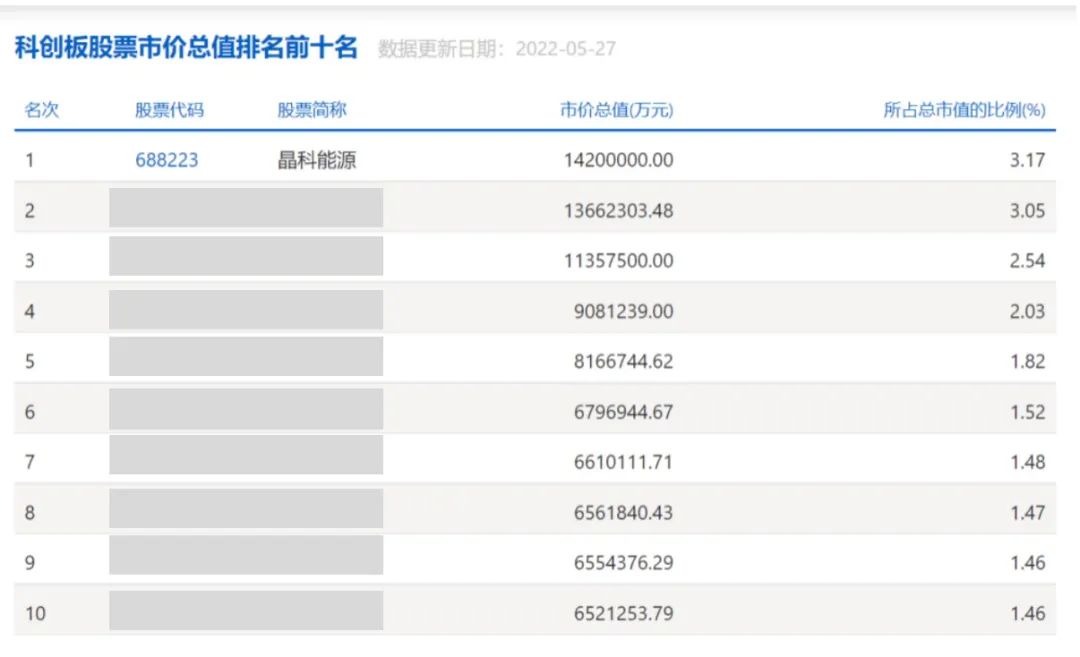Click the 1.82 percentage in row 5
Viewport: 1080px width, 657px height.
point(1027,362)
